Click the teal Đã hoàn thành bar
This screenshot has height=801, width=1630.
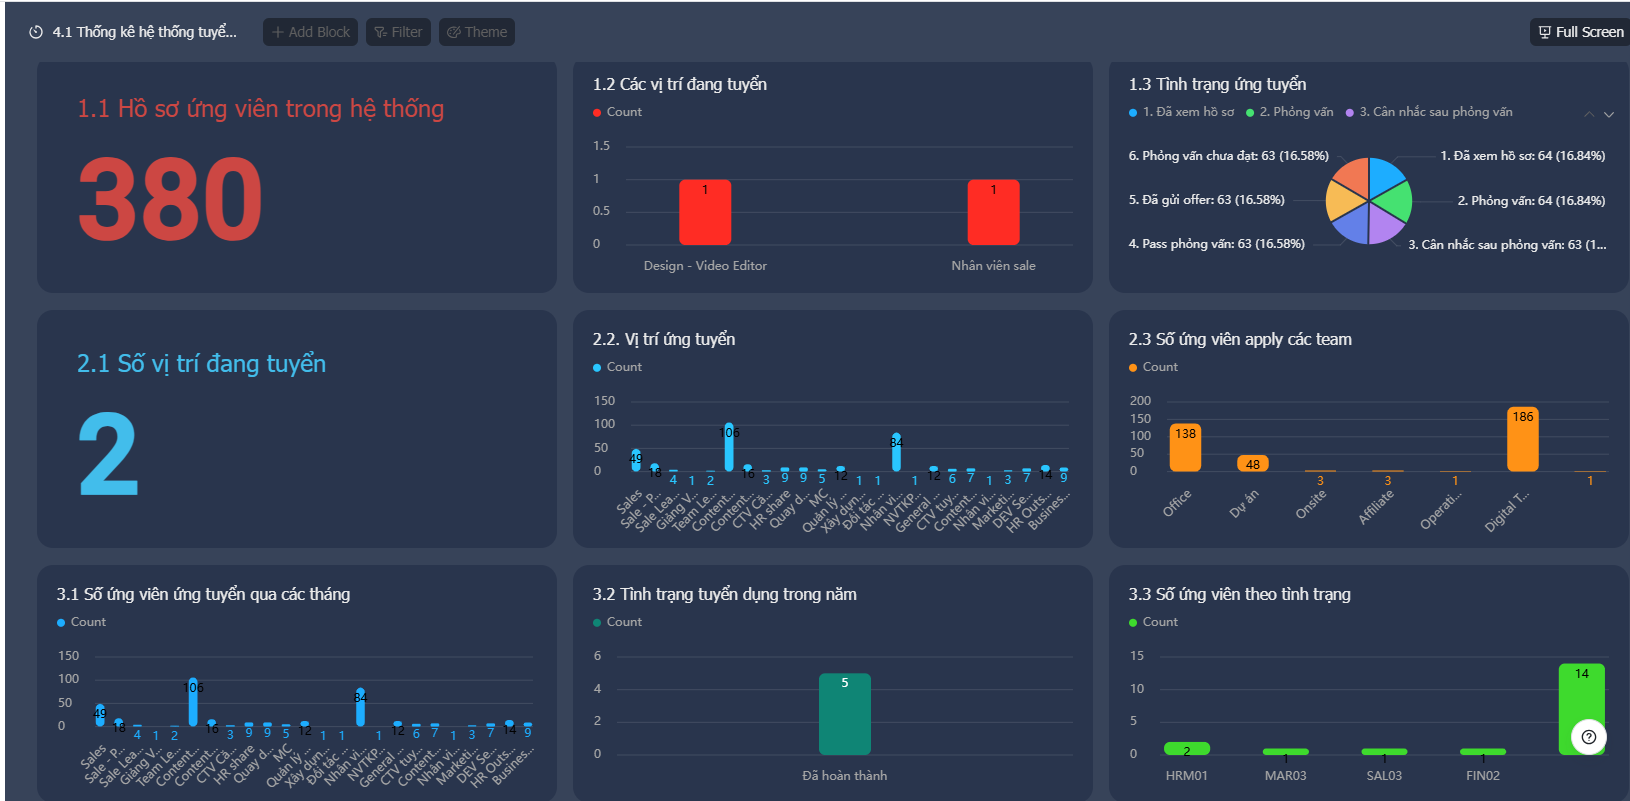click(845, 714)
